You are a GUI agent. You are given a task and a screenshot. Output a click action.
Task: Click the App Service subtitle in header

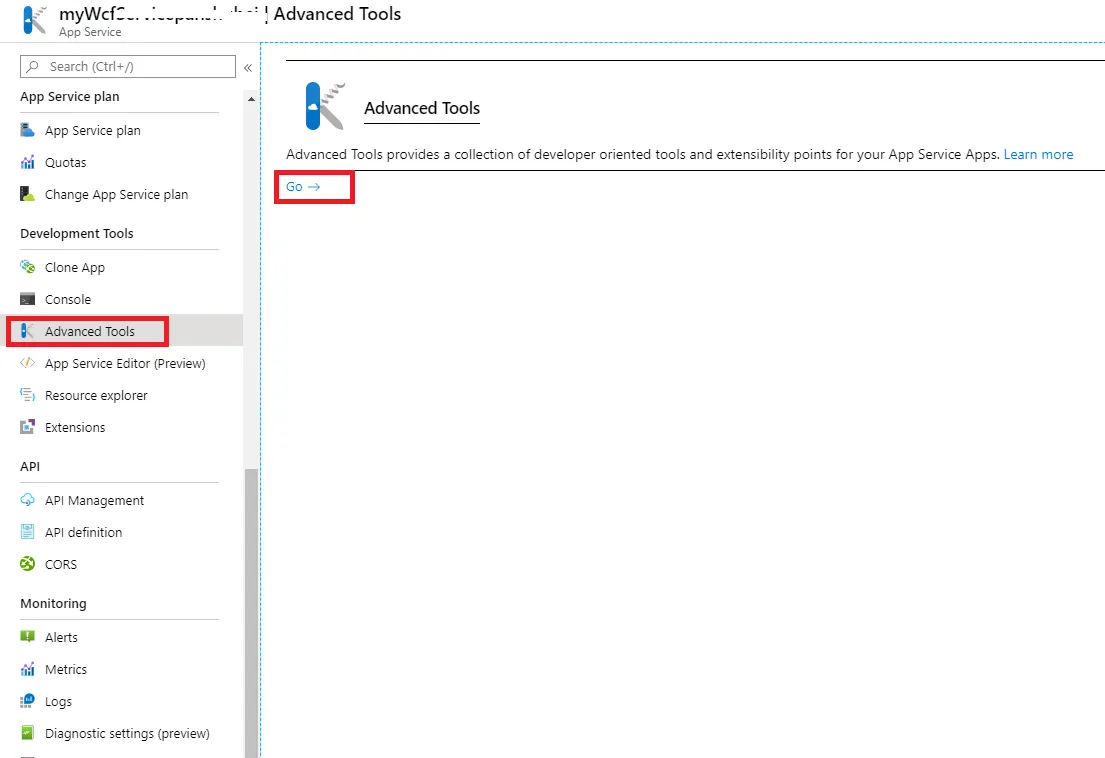tap(90, 32)
